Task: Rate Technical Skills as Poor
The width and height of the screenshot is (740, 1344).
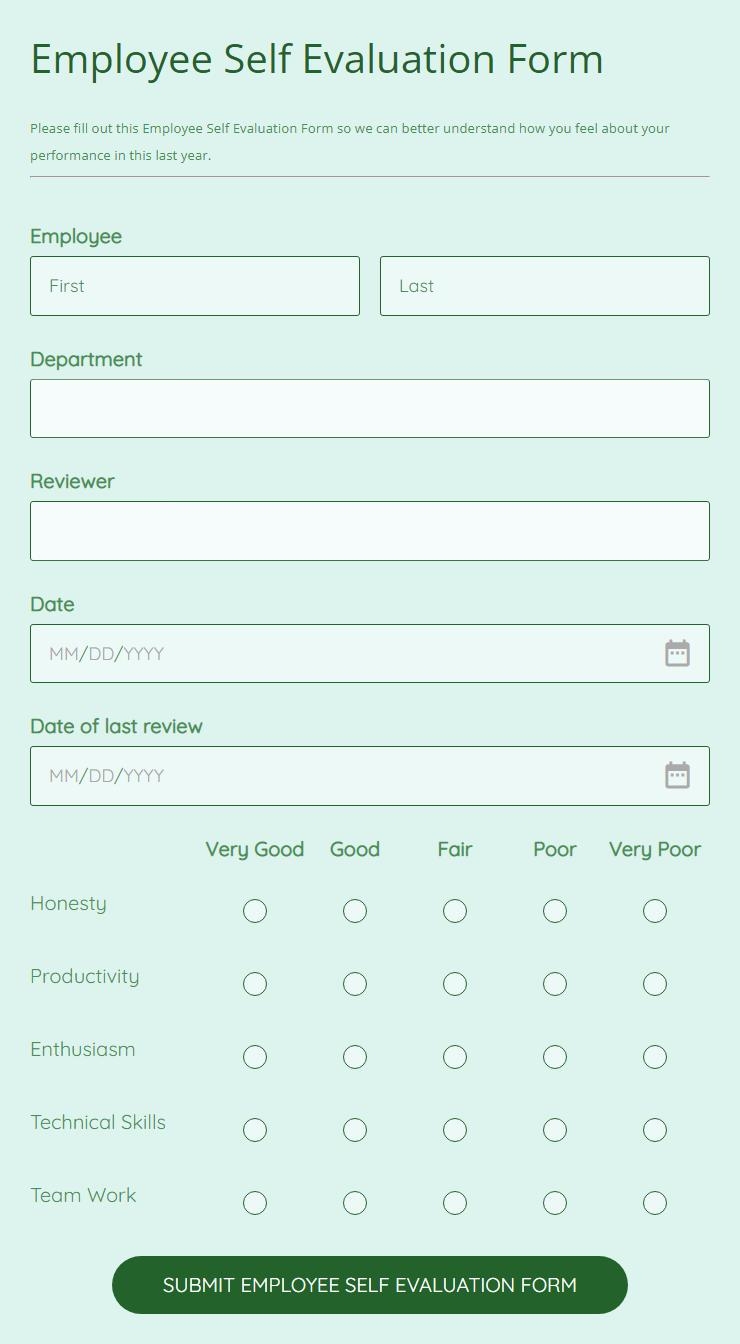Action: (x=555, y=1130)
